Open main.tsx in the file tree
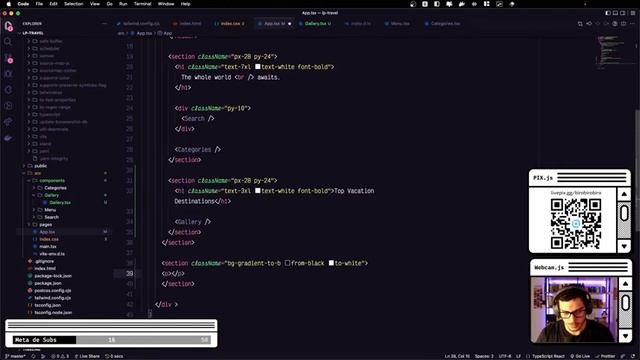 tap(48, 247)
